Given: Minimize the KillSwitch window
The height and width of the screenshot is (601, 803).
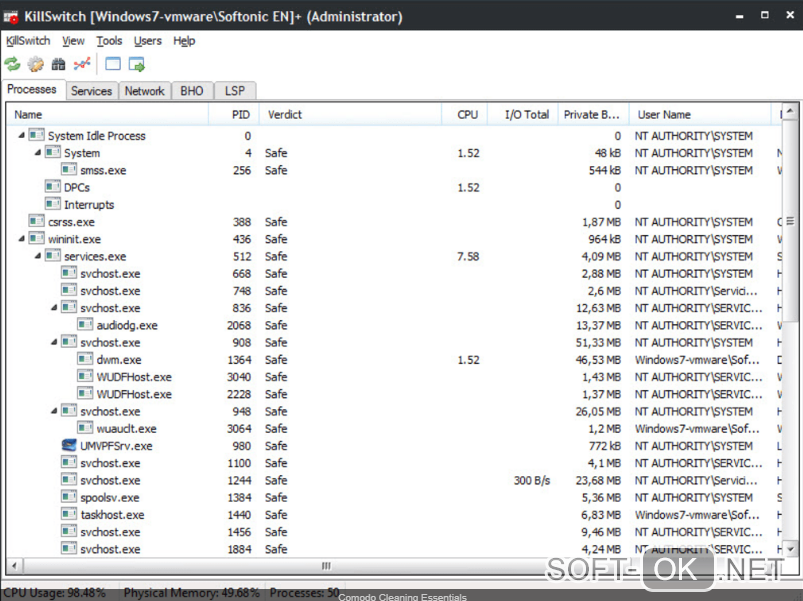Looking at the screenshot, I should pyautogui.click(x=739, y=16).
